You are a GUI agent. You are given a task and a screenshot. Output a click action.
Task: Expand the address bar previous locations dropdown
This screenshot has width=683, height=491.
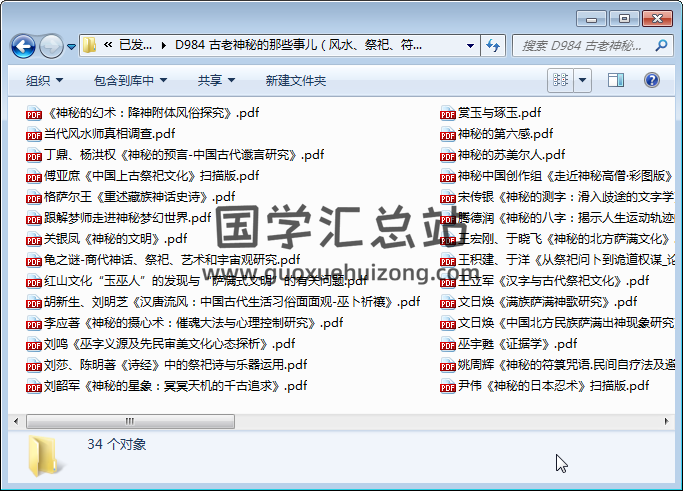(468, 46)
